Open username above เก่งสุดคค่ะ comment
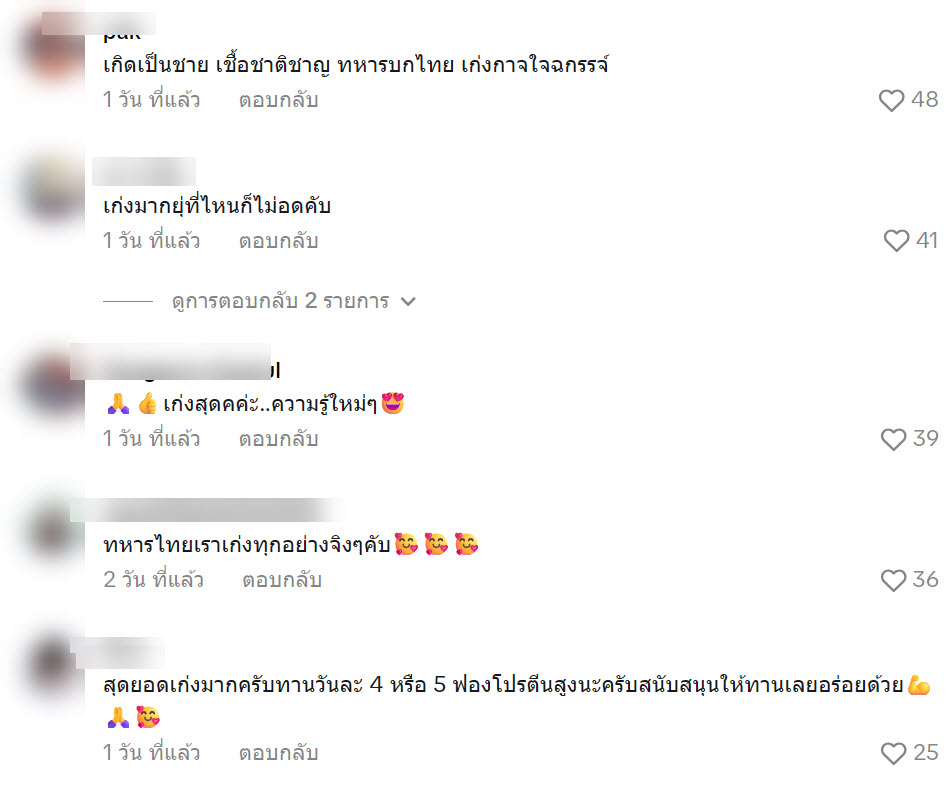948x785 pixels. (175, 363)
